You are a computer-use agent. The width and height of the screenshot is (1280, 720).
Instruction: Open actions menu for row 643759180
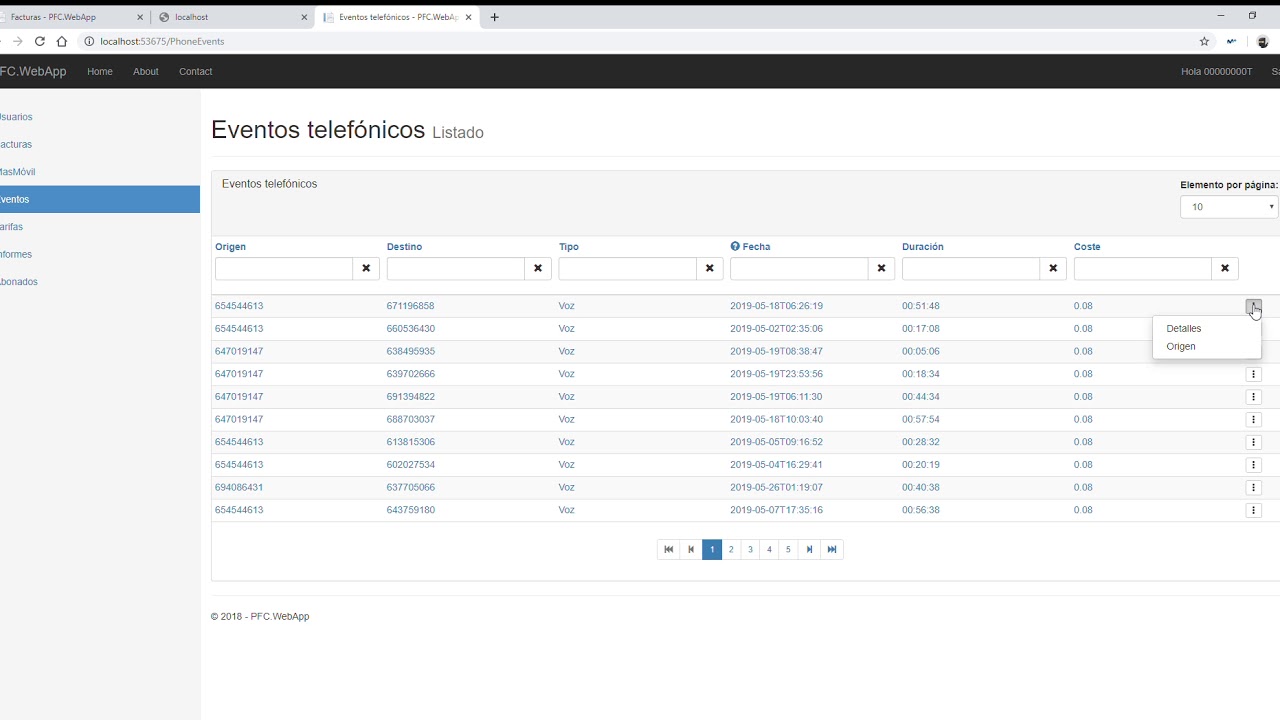1253,510
